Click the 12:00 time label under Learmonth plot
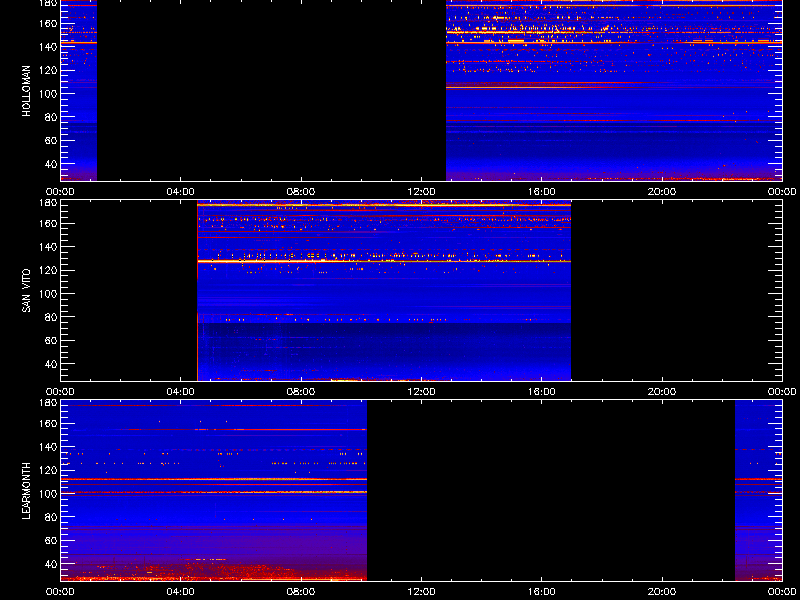The height and width of the screenshot is (600, 800). click(421, 592)
